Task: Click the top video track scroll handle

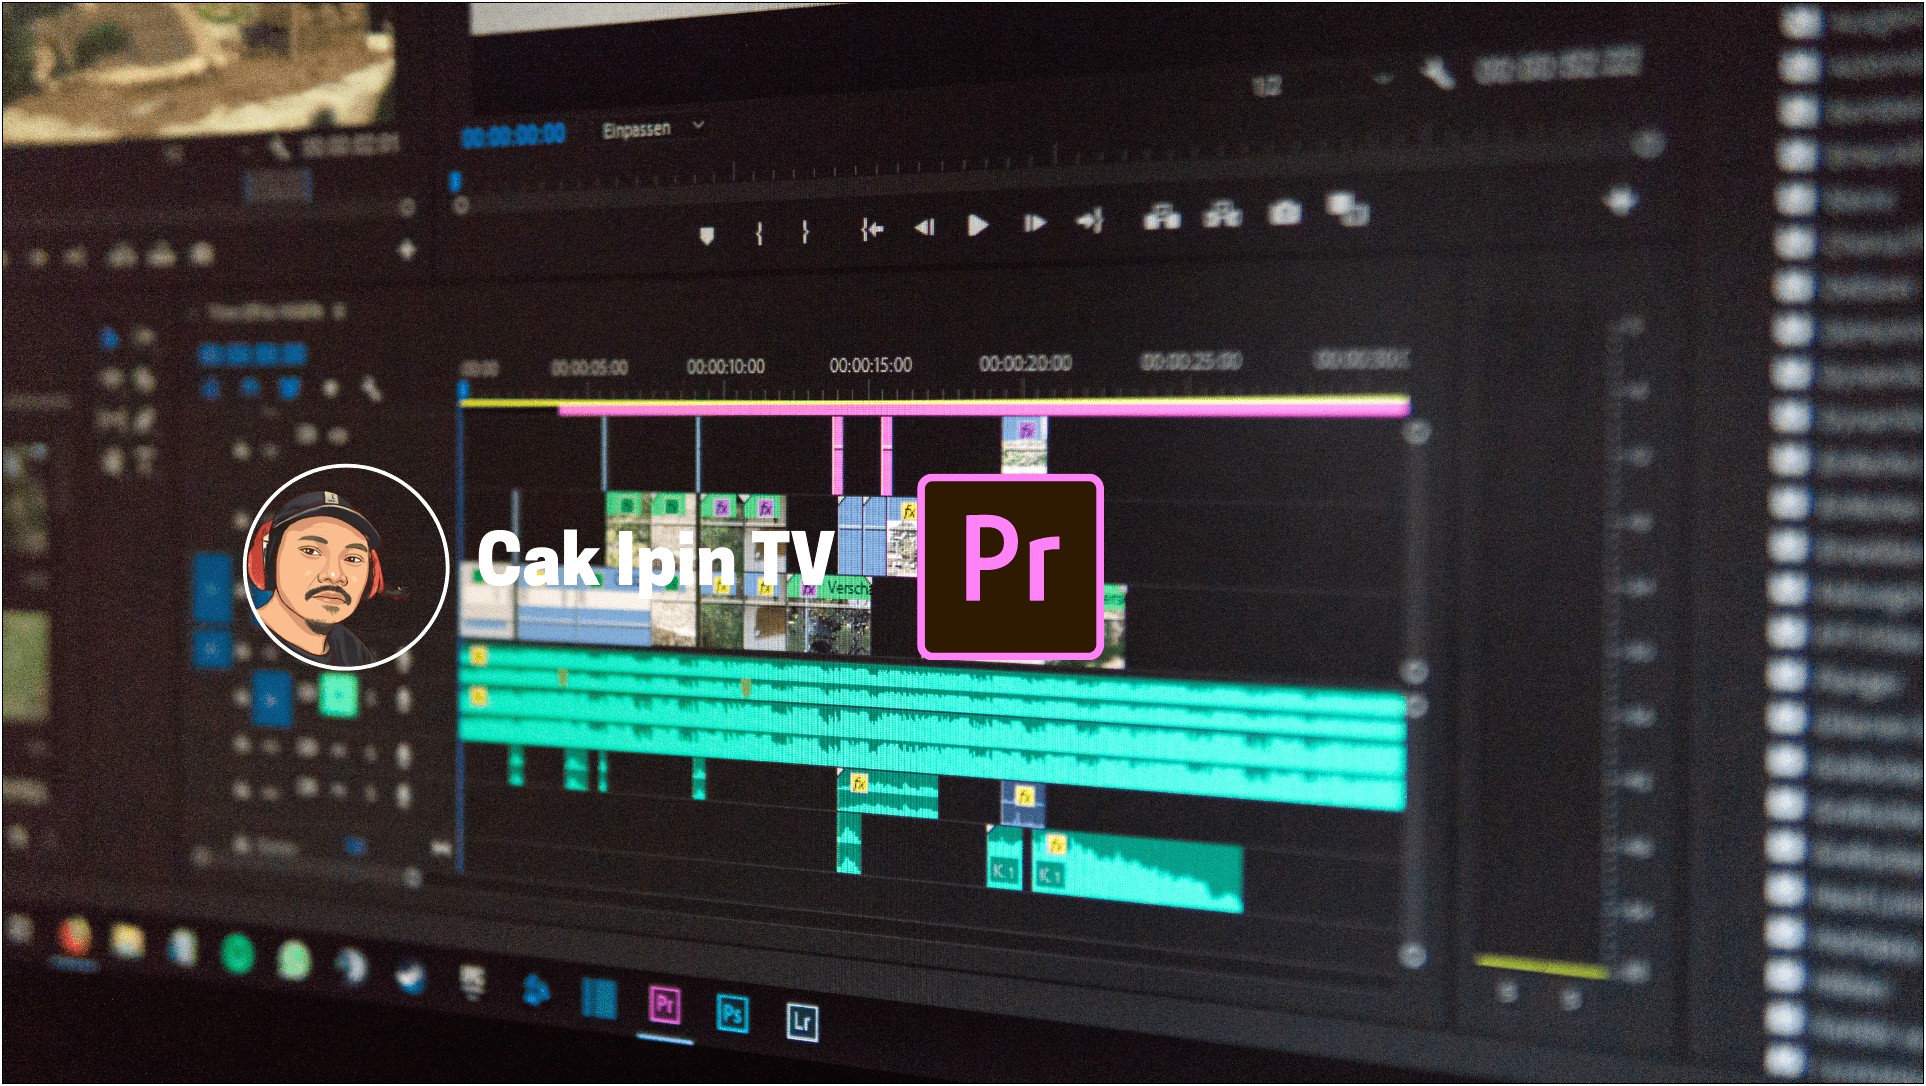Action: (x=1416, y=433)
